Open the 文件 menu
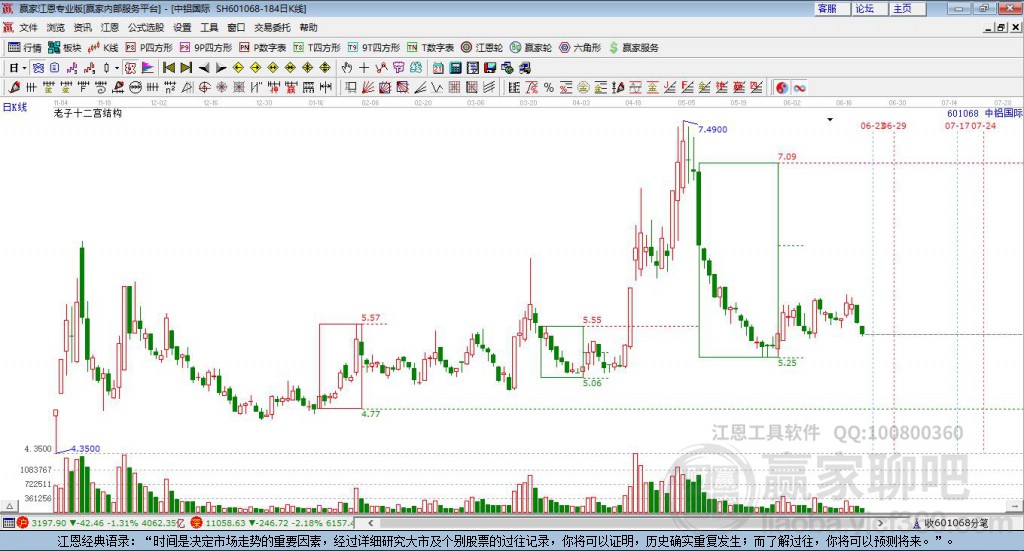This screenshot has width=1024, height=551. (x=28, y=27)
